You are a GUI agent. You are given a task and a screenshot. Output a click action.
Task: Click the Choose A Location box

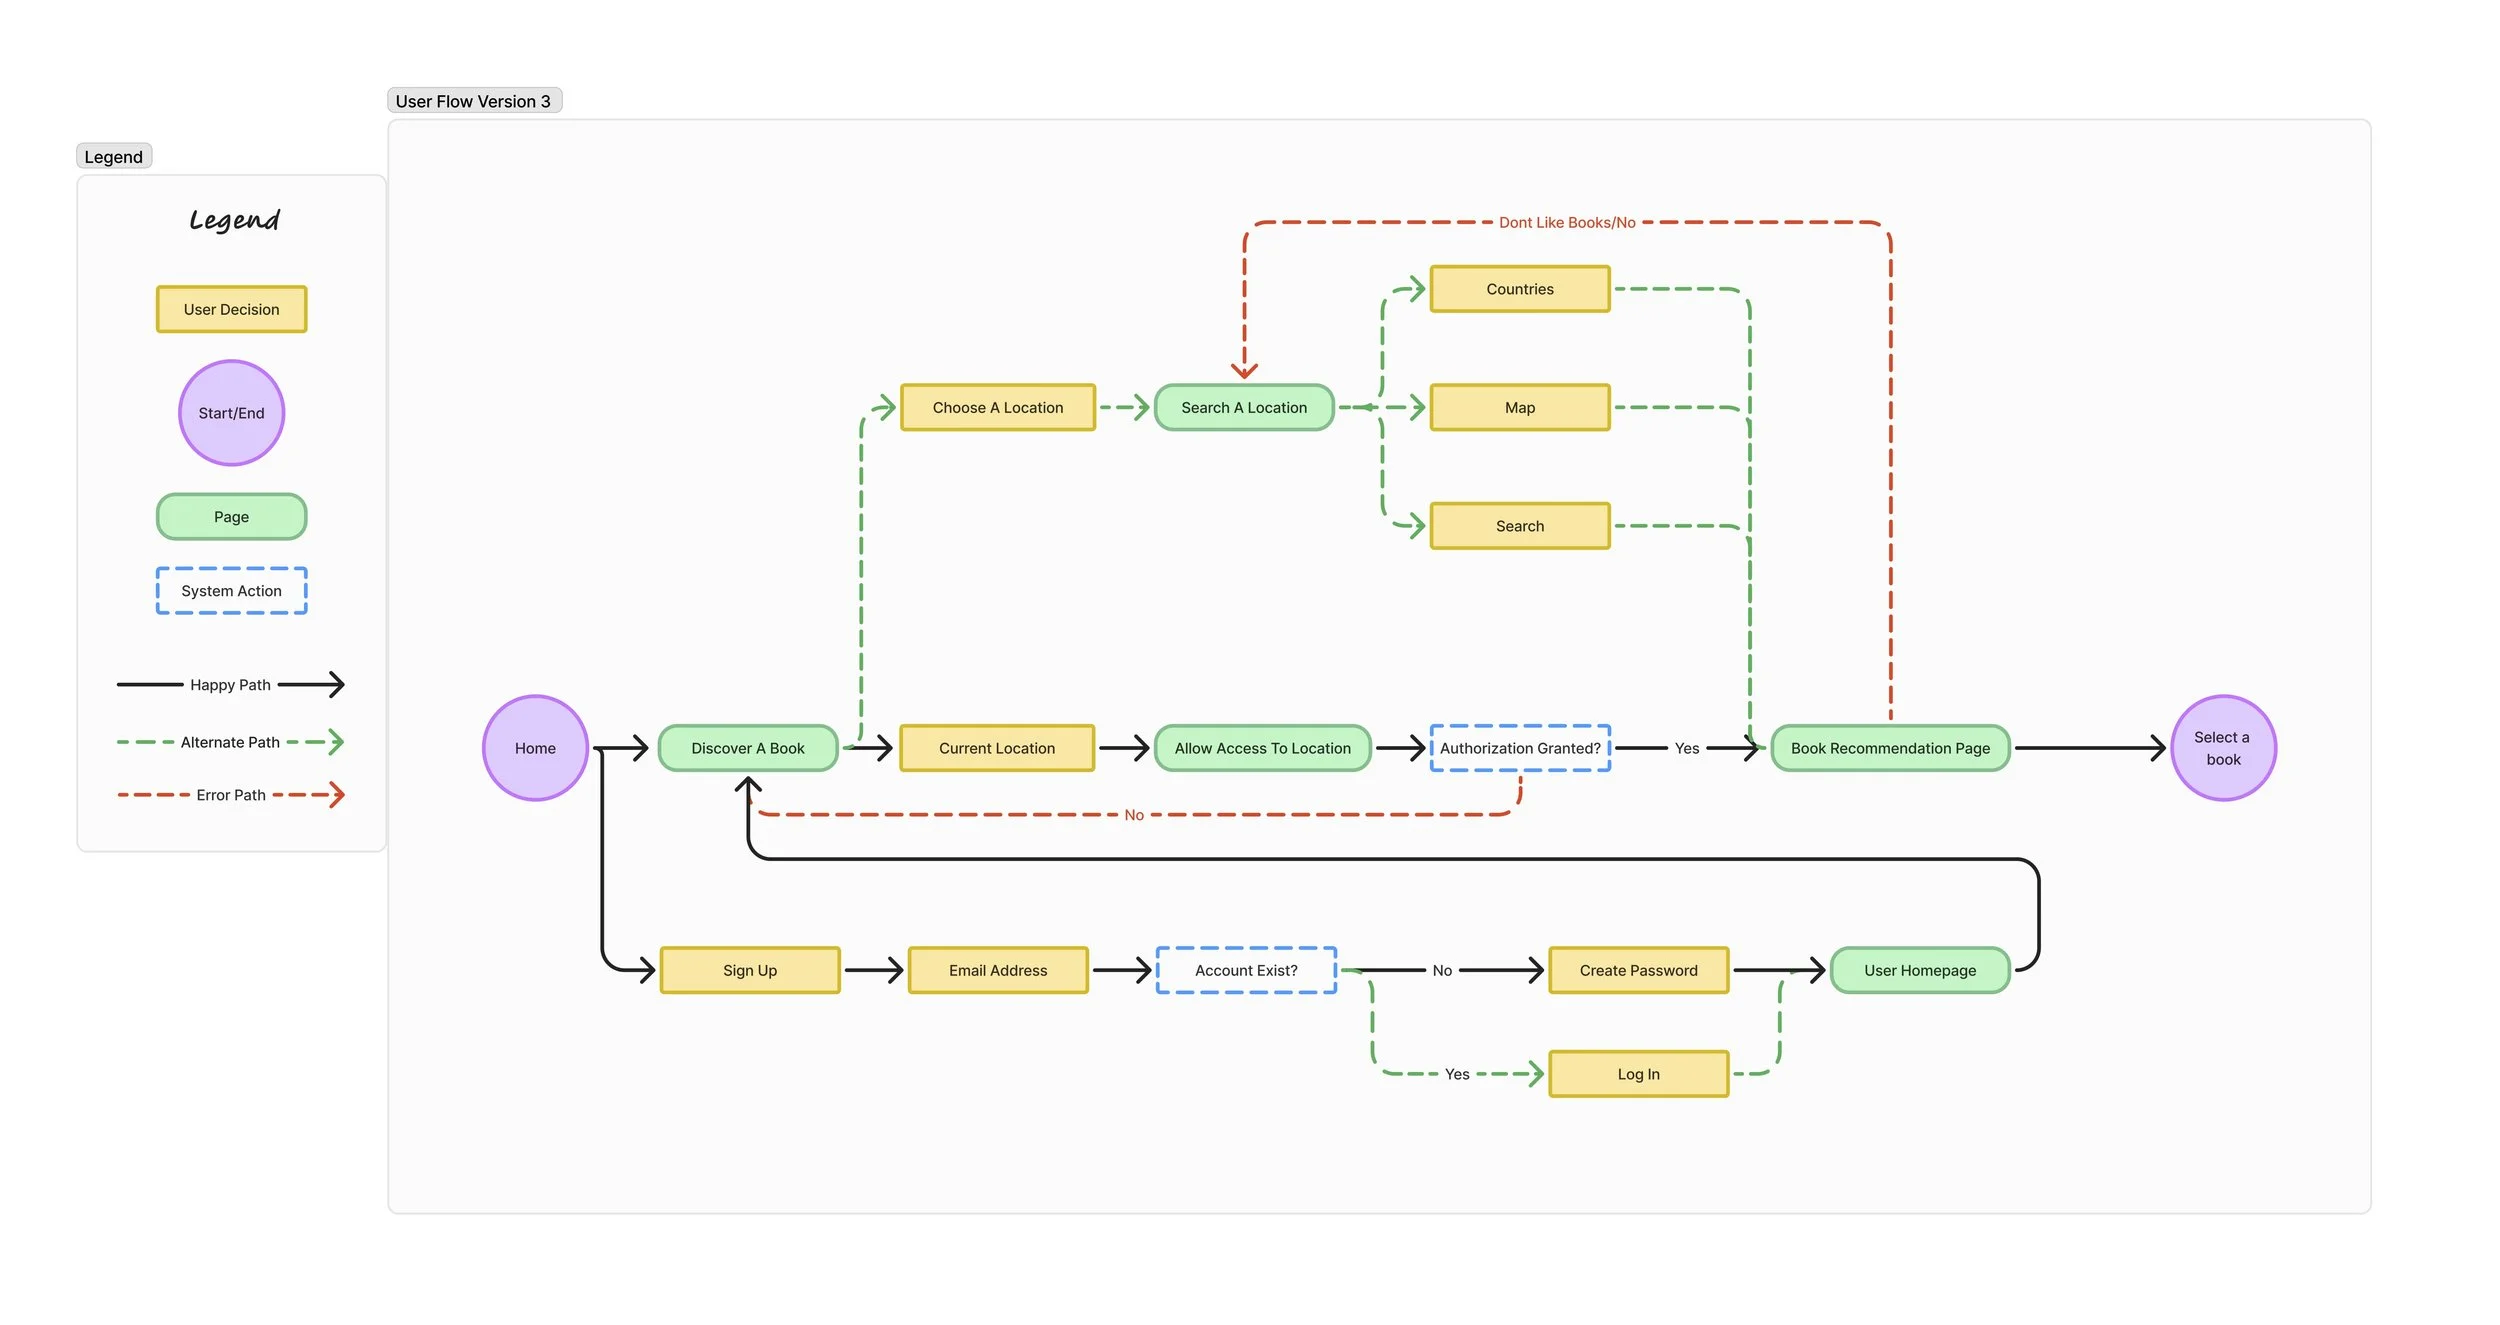[x=997, y=408]
